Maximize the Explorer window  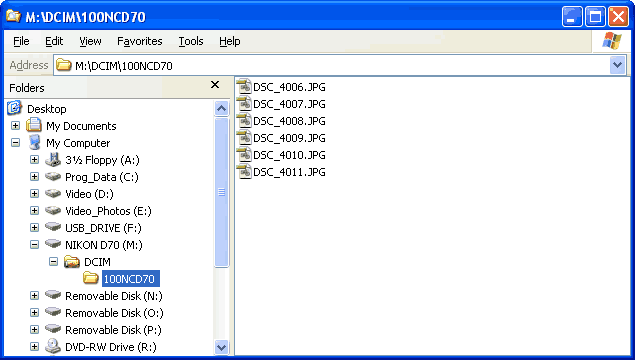[595, 17]
